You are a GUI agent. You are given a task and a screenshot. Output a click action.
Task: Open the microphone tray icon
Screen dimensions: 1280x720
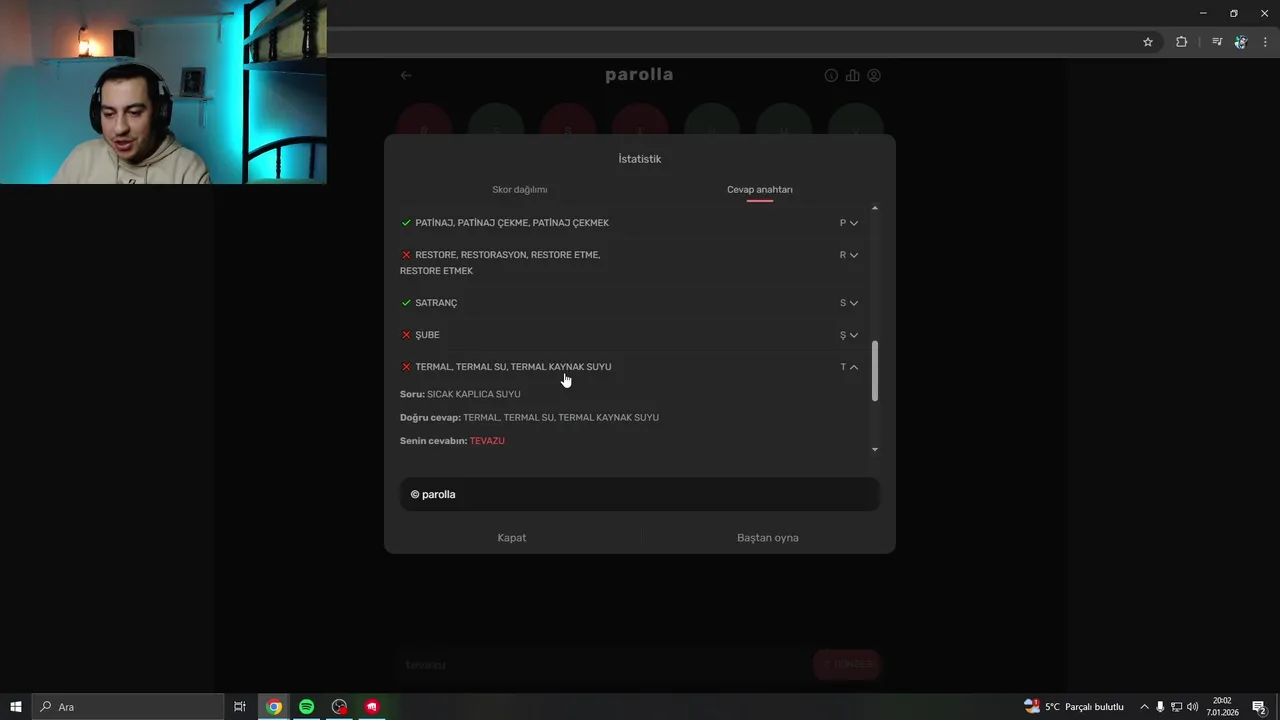coord(1160,707)
